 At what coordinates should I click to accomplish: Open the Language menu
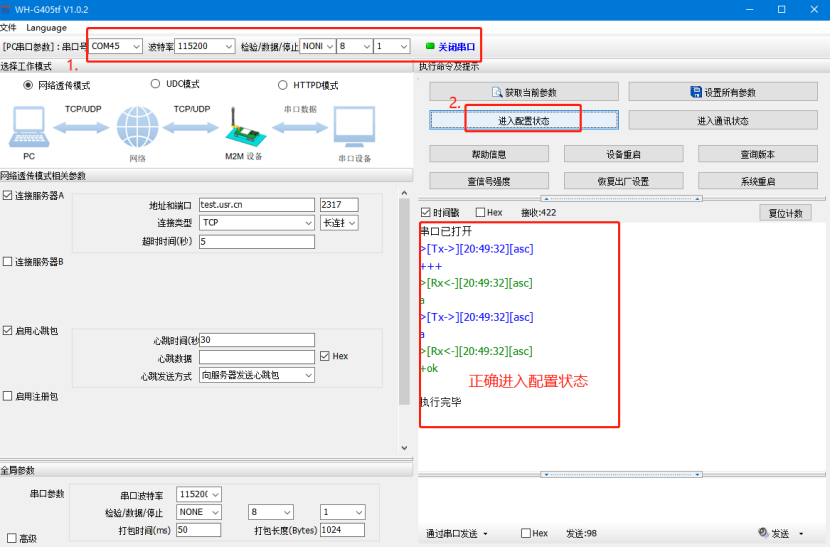pyautogui.click(x=46, y=28)
